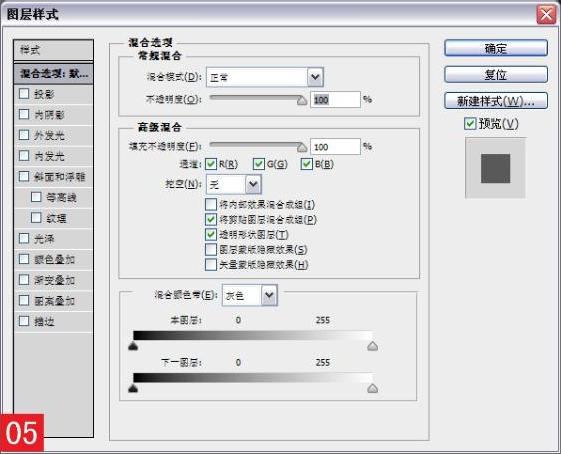Open the 混合模式 blend mode dropdown

coord(265,77)
